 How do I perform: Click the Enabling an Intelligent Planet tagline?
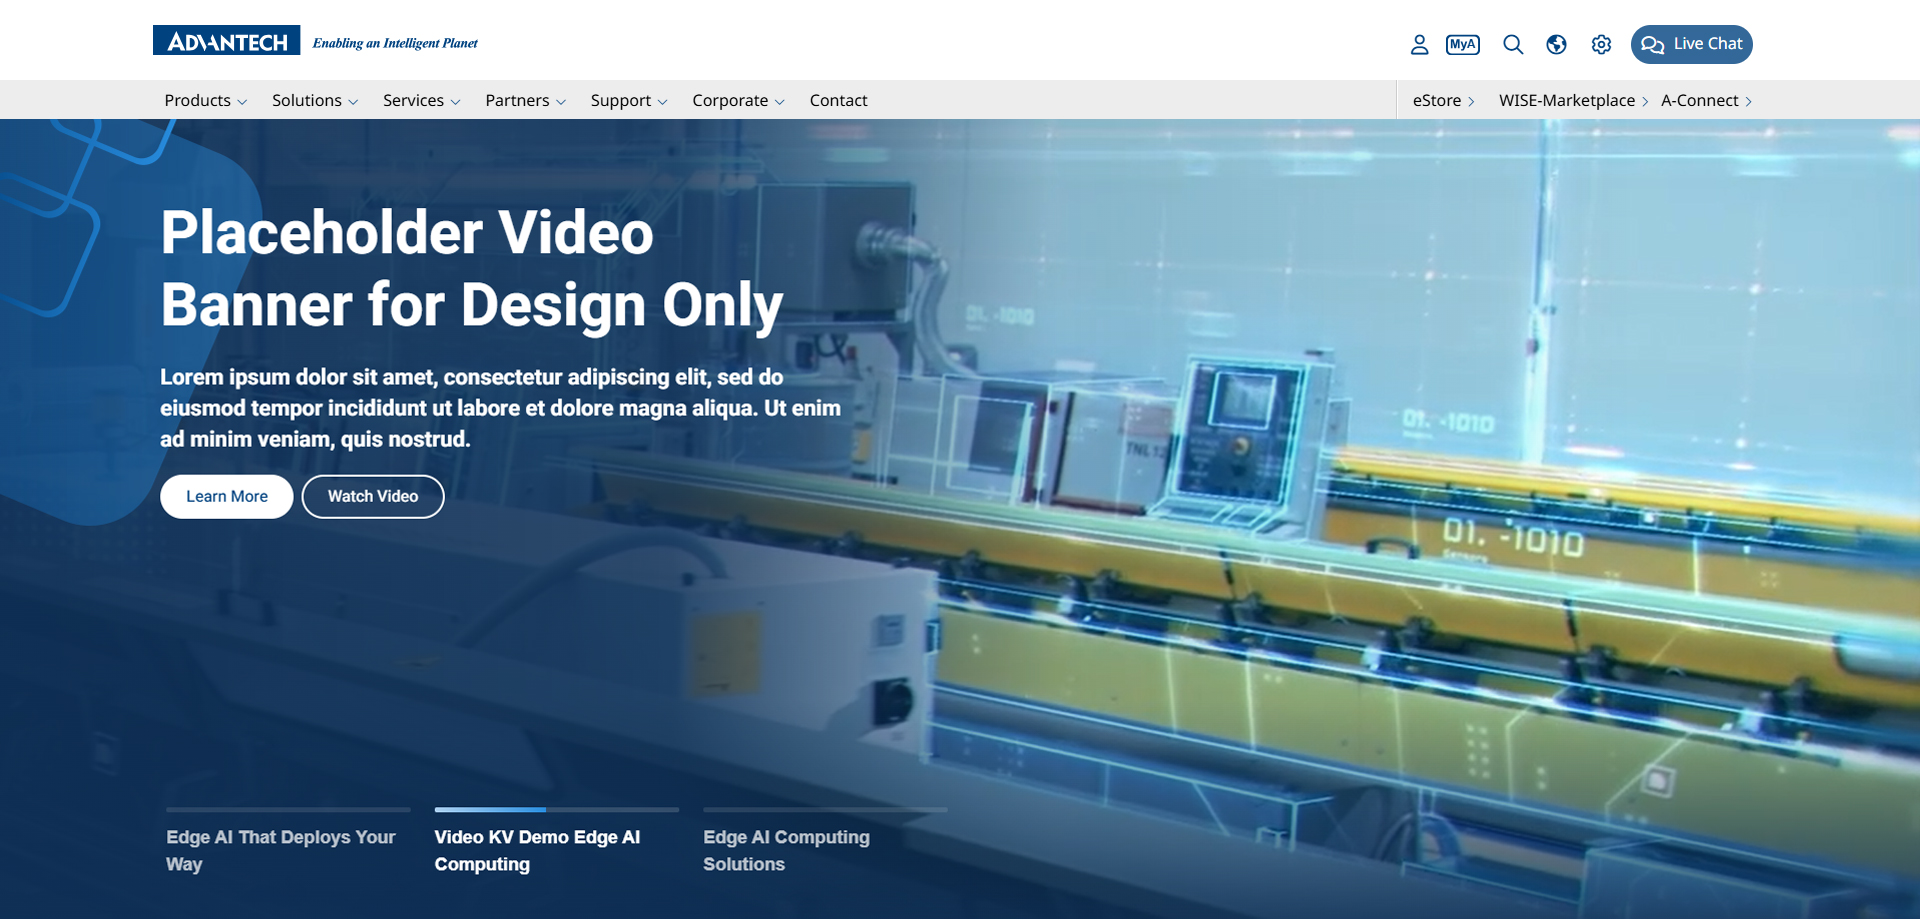coord(395,43)
